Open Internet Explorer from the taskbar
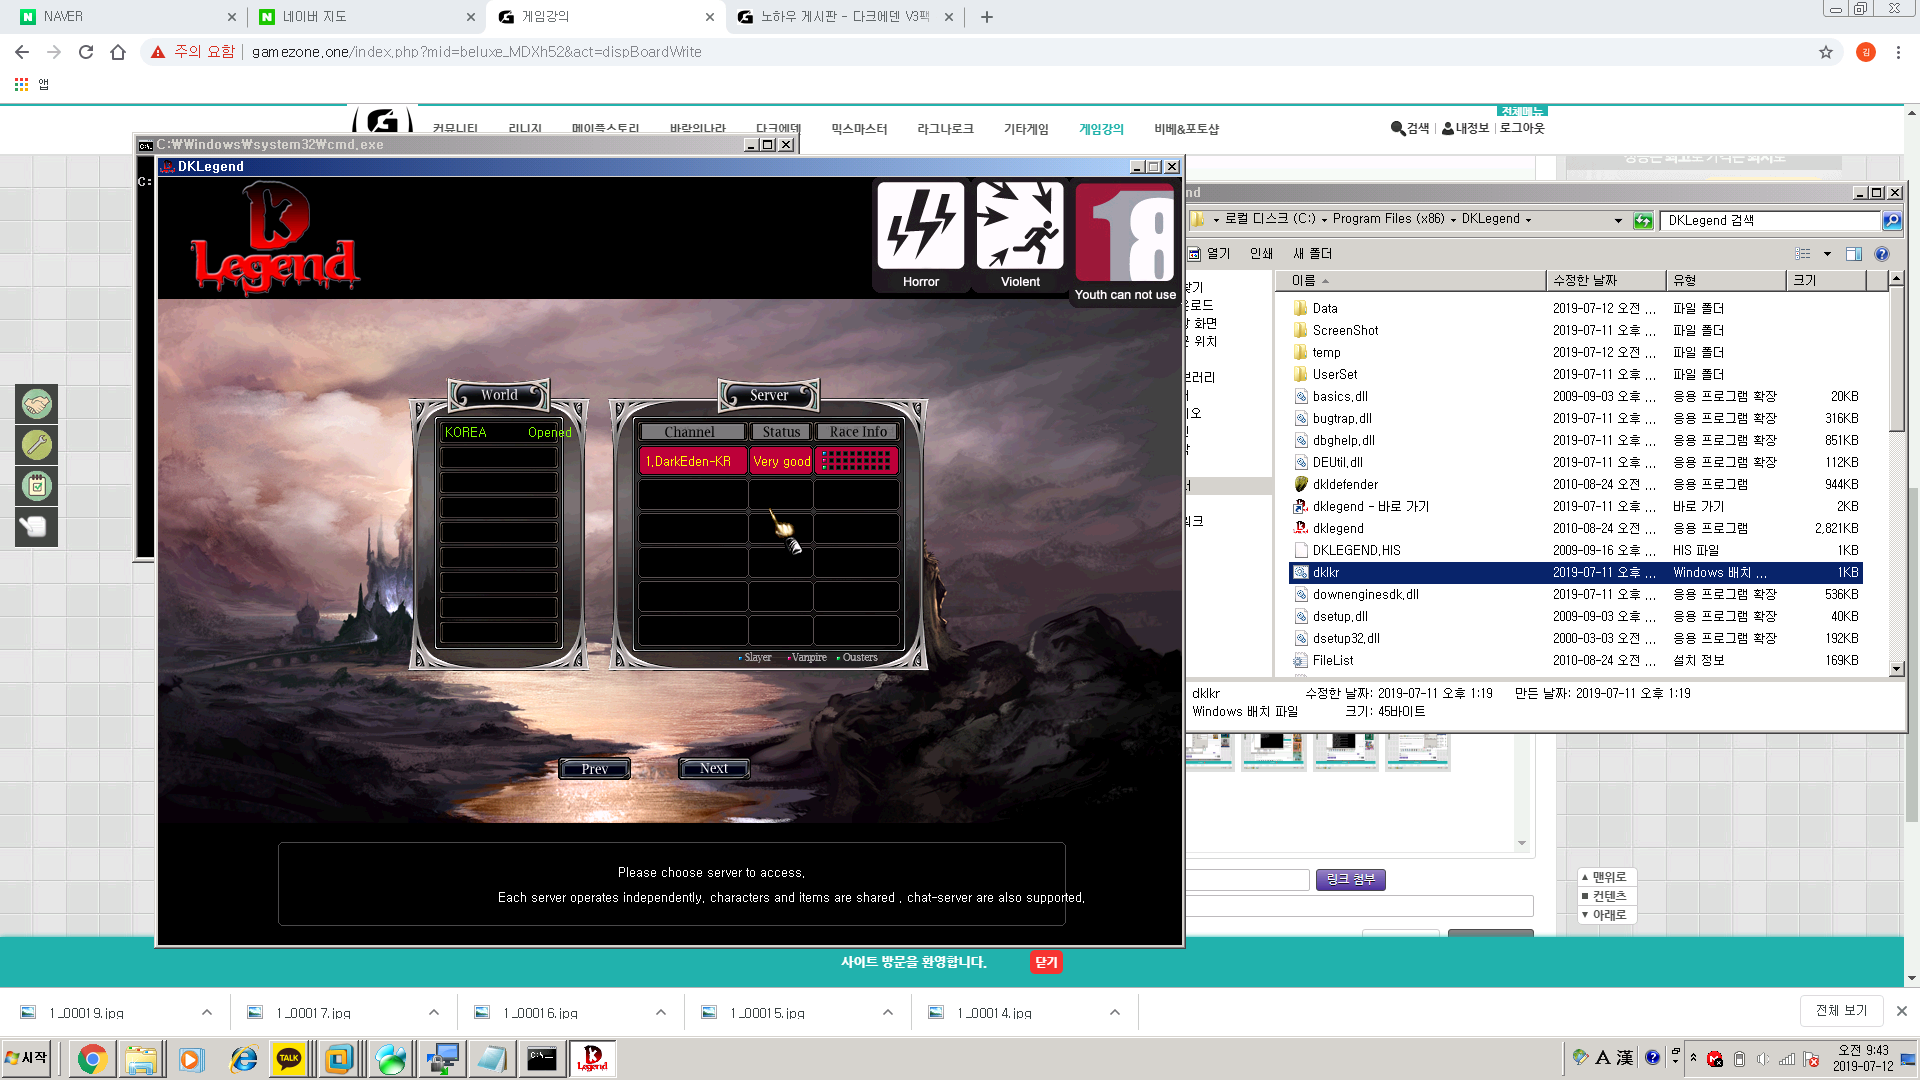 tap(243, 1059)
